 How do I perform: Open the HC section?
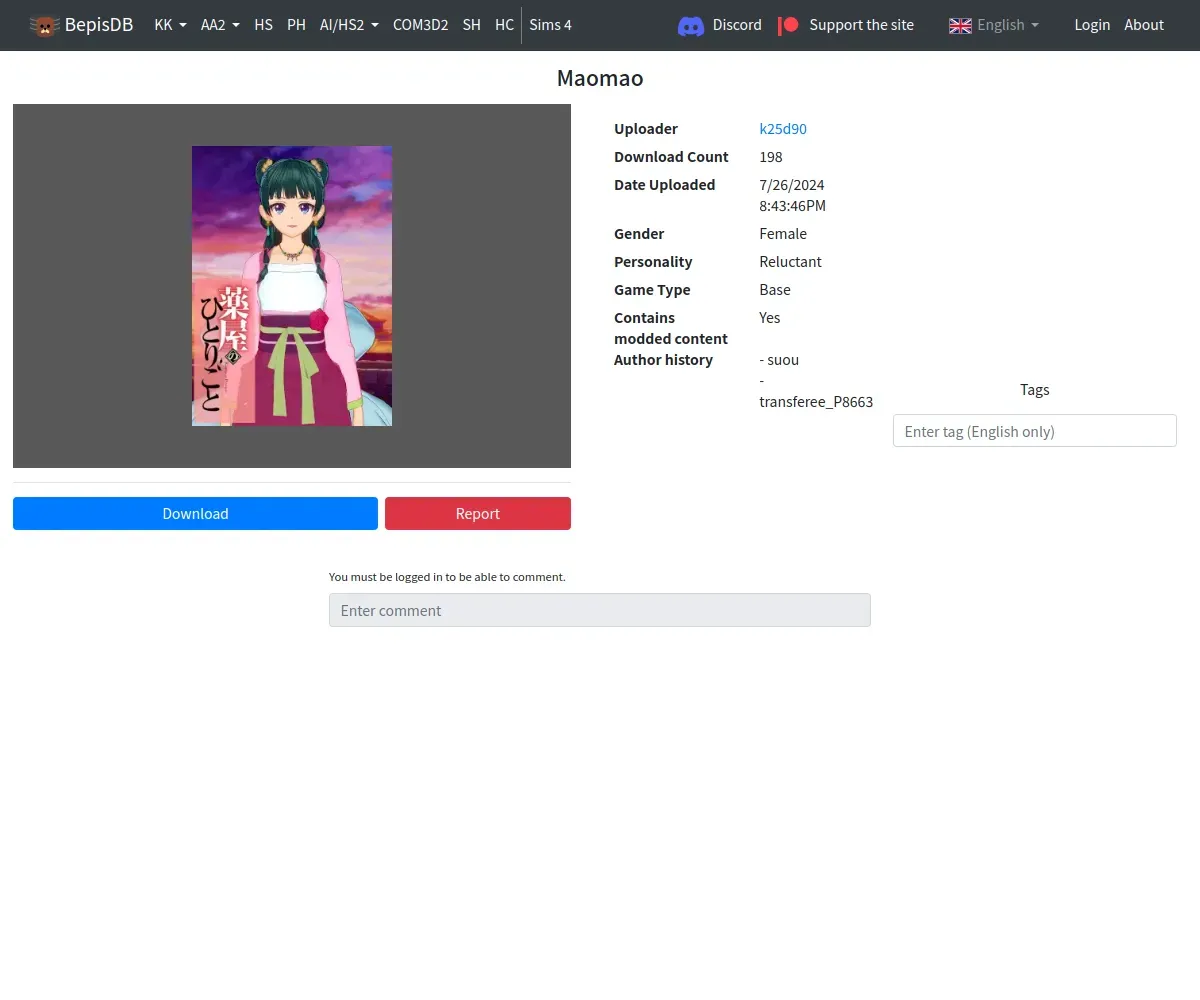point(504,25)
